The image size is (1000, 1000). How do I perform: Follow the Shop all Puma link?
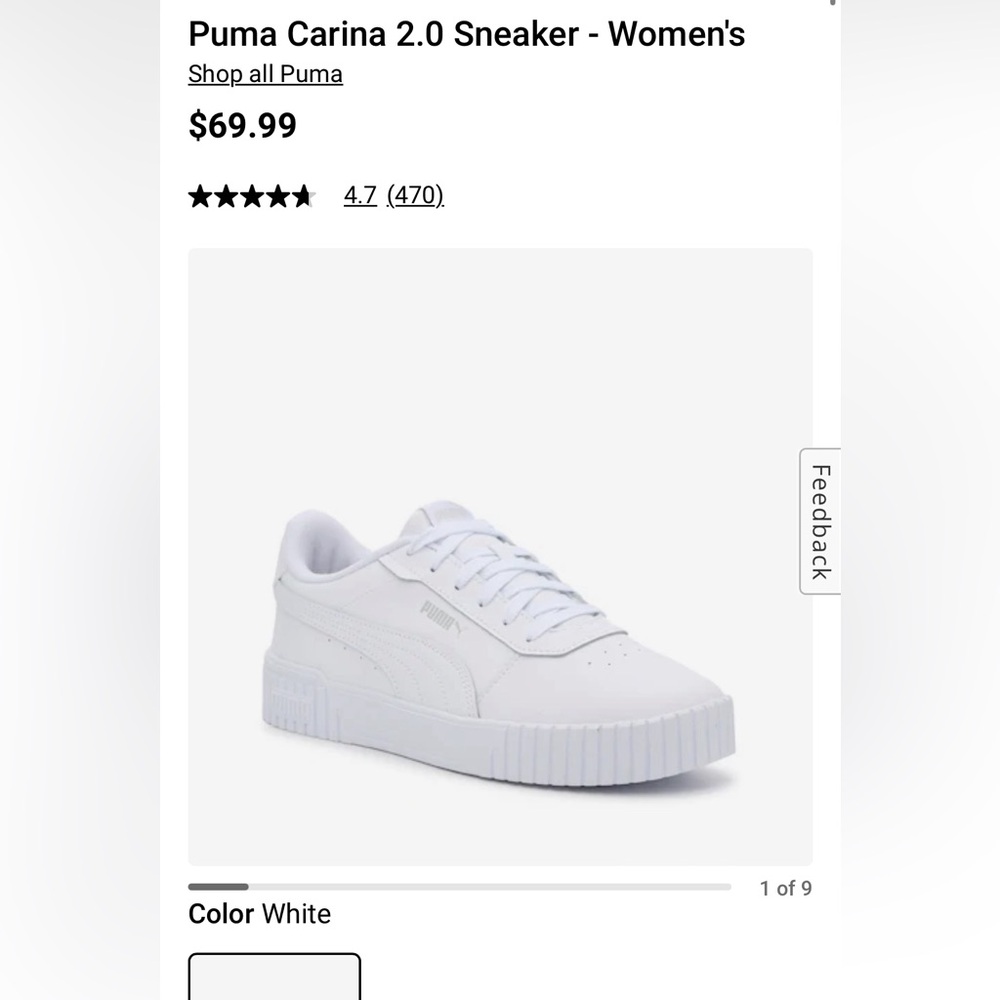pyautogui.click(x=264, y=73)
